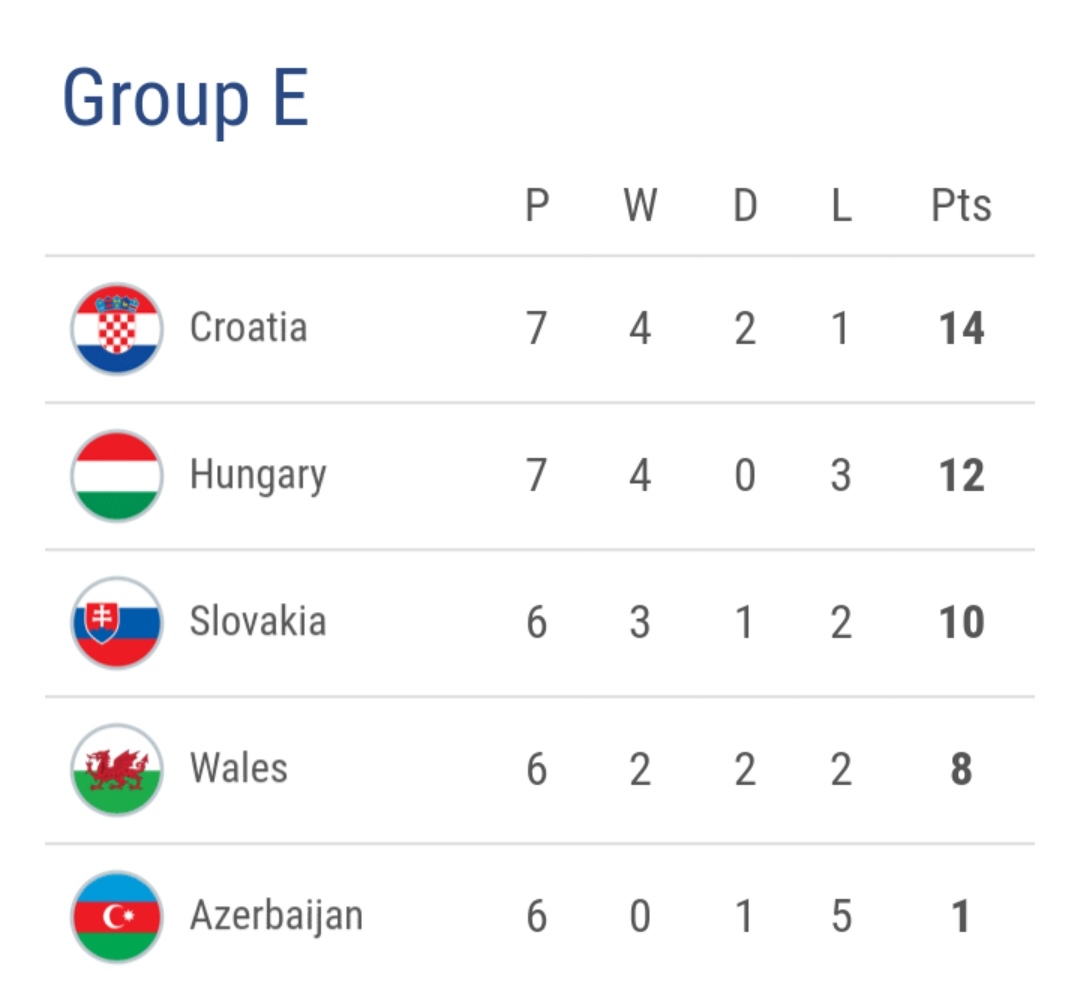
Task: Click the W (wins) column header
Action: click(x=640, y=206)
